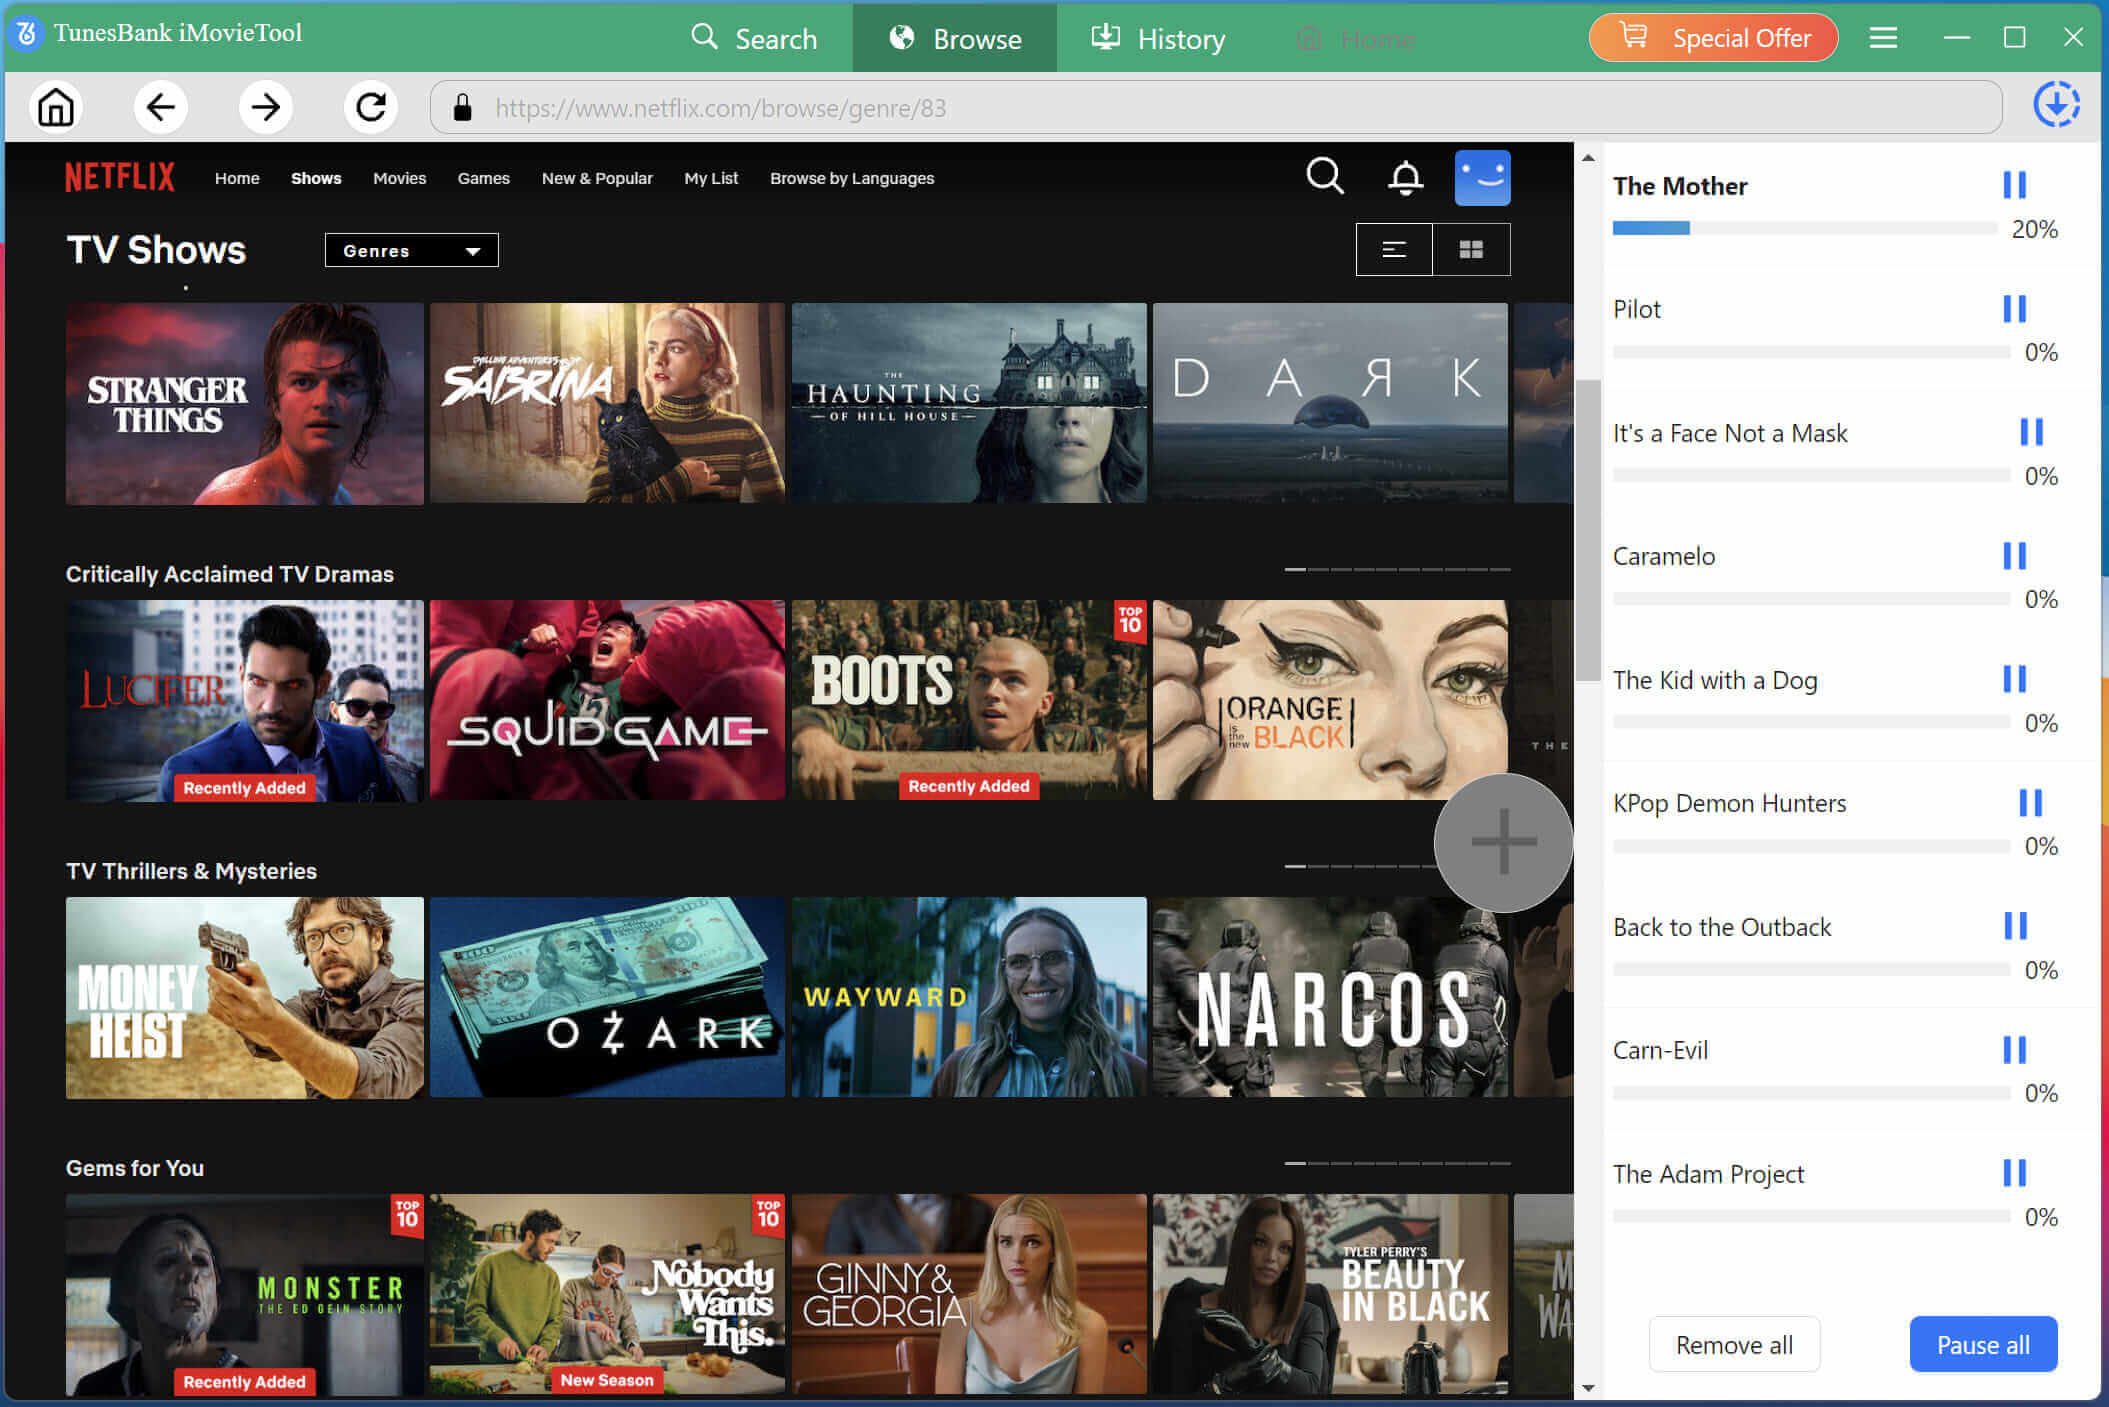
Task: Click the page reload icon
Action: pos(371,107)
